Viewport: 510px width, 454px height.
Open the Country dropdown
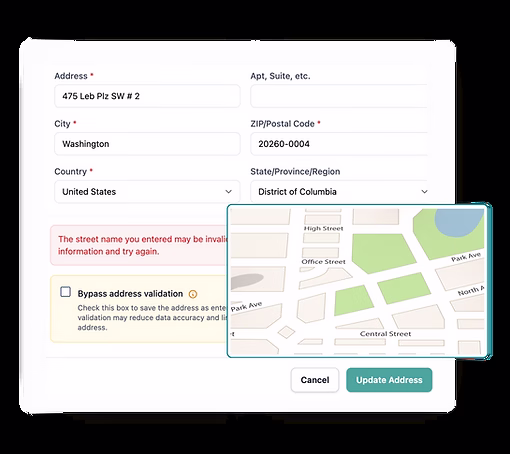[147, 192]
